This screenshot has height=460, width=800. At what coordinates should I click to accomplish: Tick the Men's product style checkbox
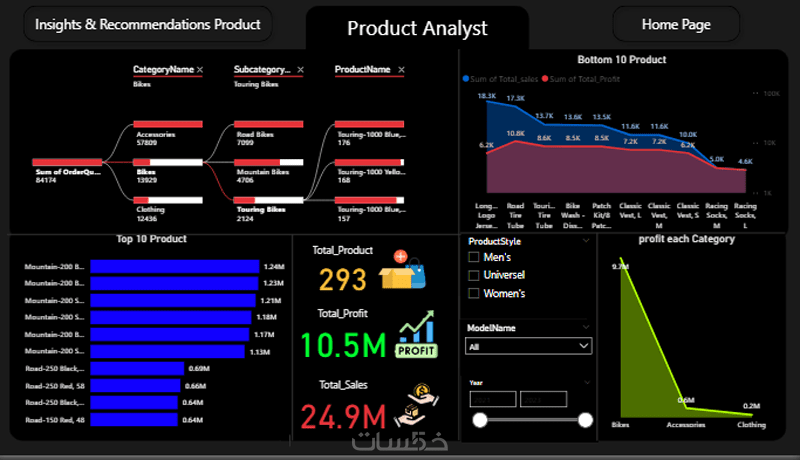(x=473, y=257)
